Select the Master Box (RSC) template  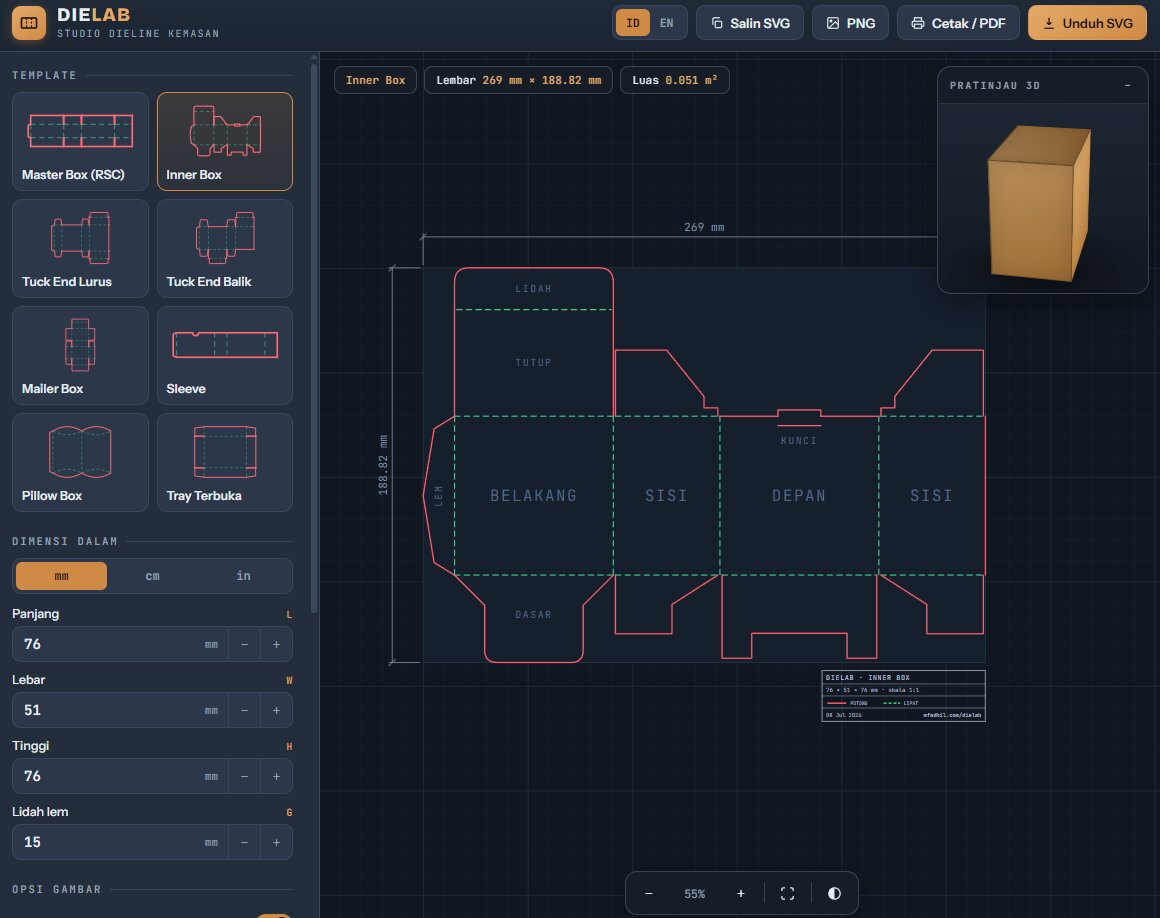point(80,141)
